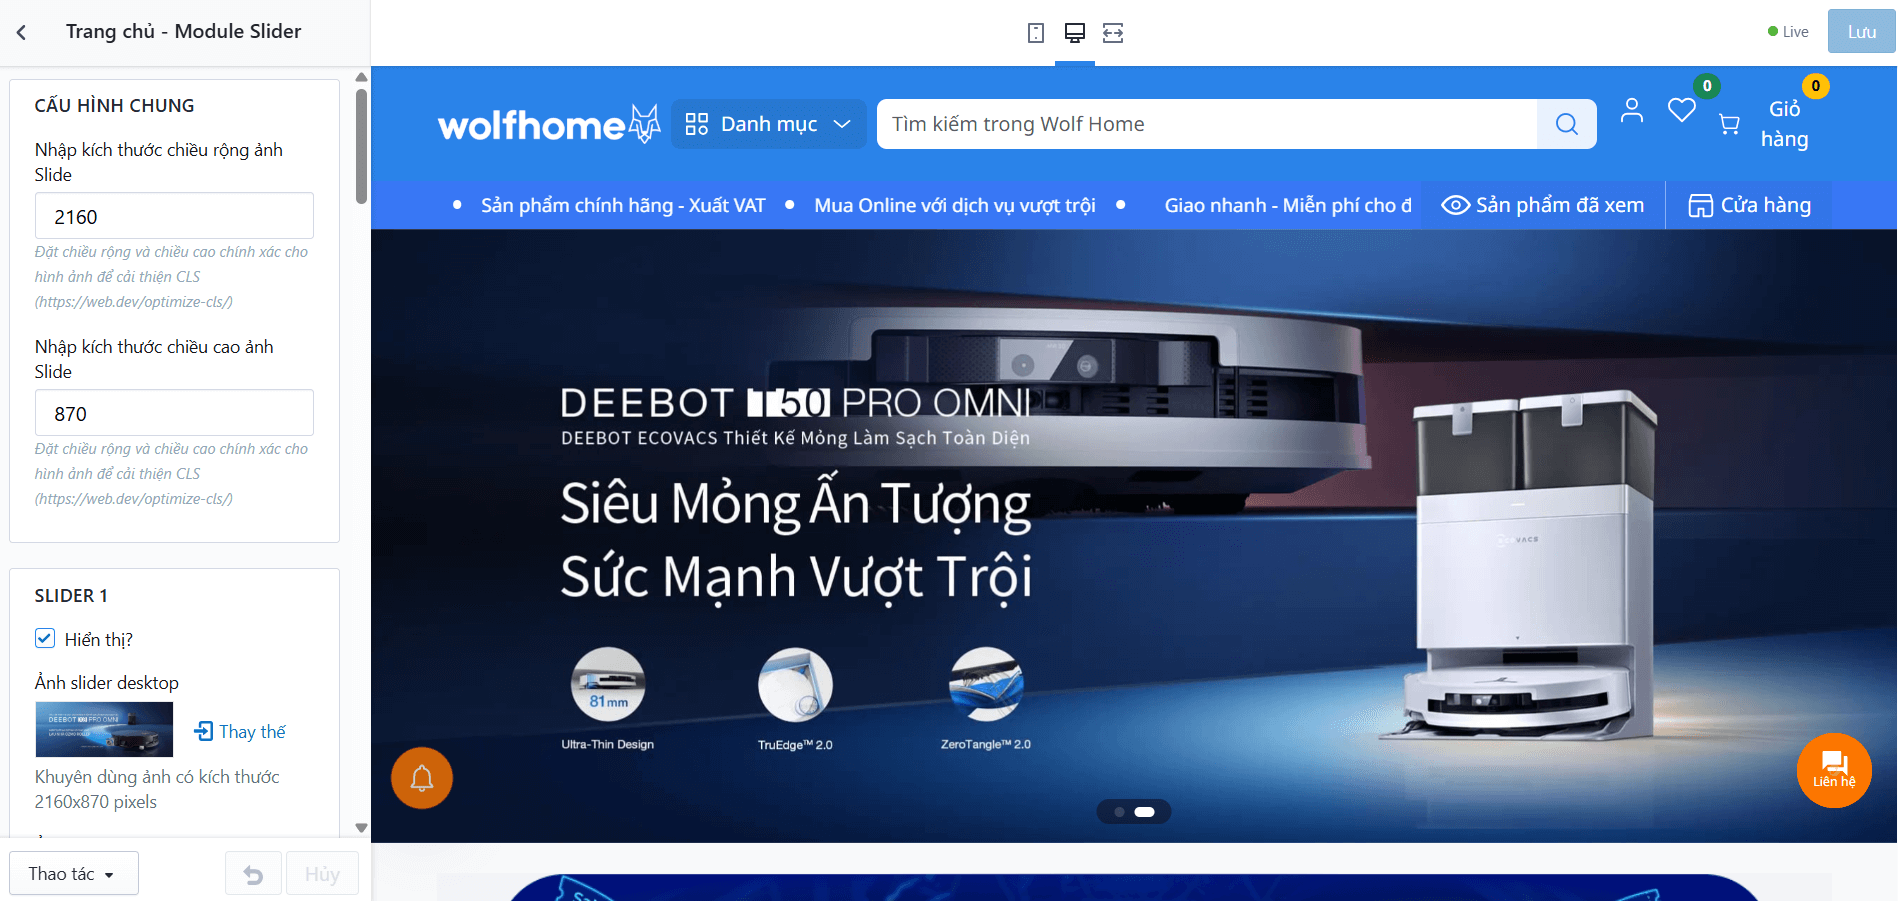Open the Liên hệ chat button

(x=1834, y=770)
